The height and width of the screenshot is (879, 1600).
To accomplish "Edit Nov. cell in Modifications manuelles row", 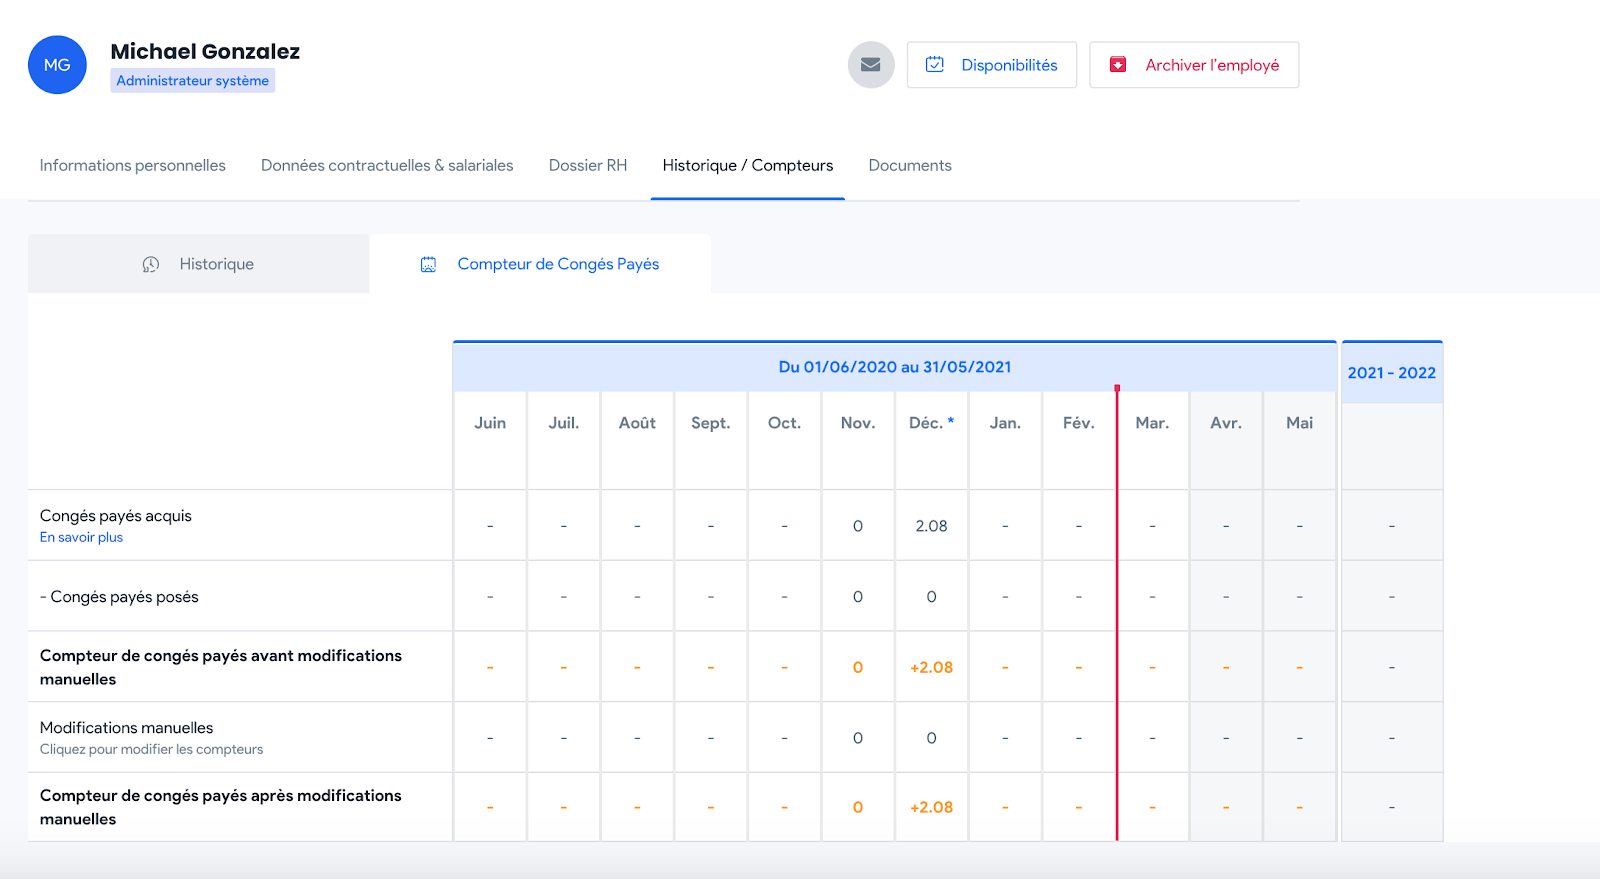I will tap(858, 738).
